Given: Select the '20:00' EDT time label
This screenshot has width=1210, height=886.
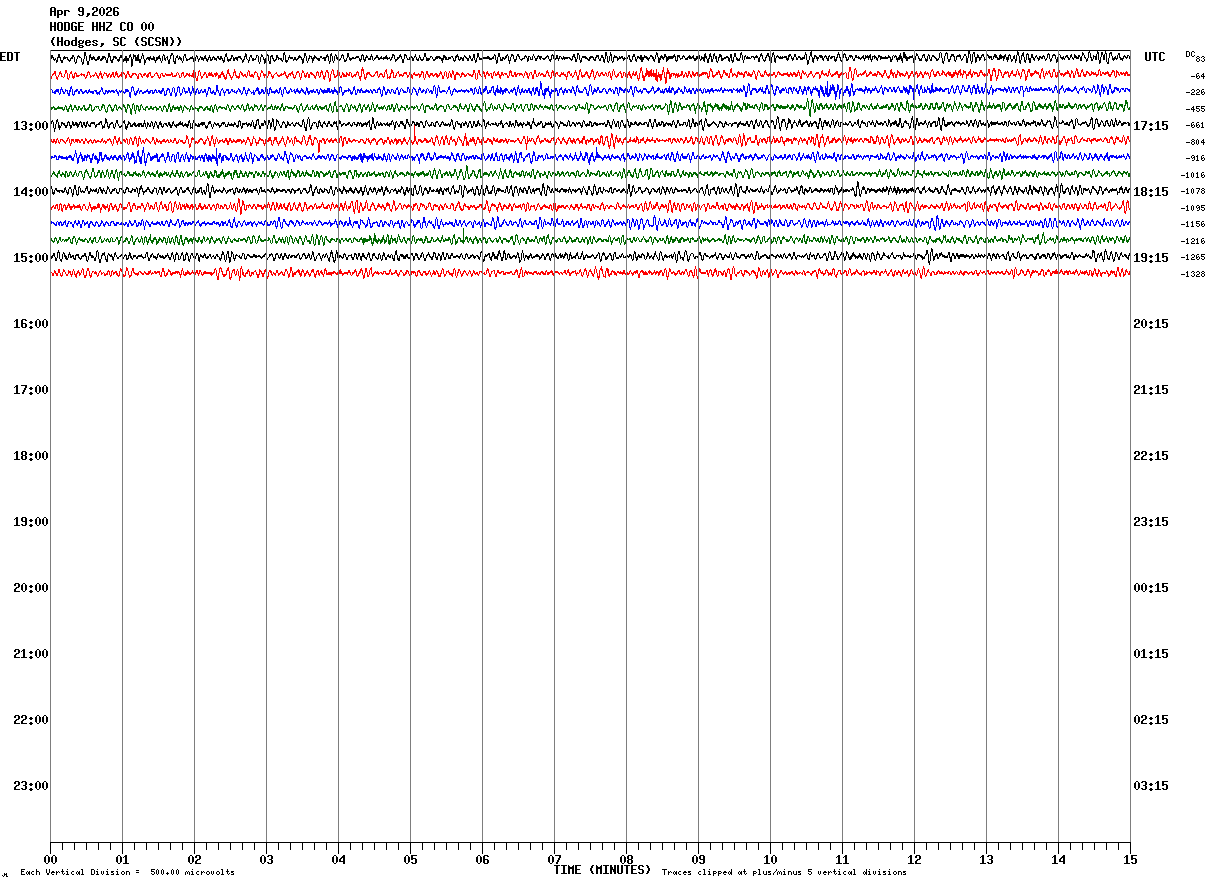Looking at the screenshot, I should (x=31, y=588).
